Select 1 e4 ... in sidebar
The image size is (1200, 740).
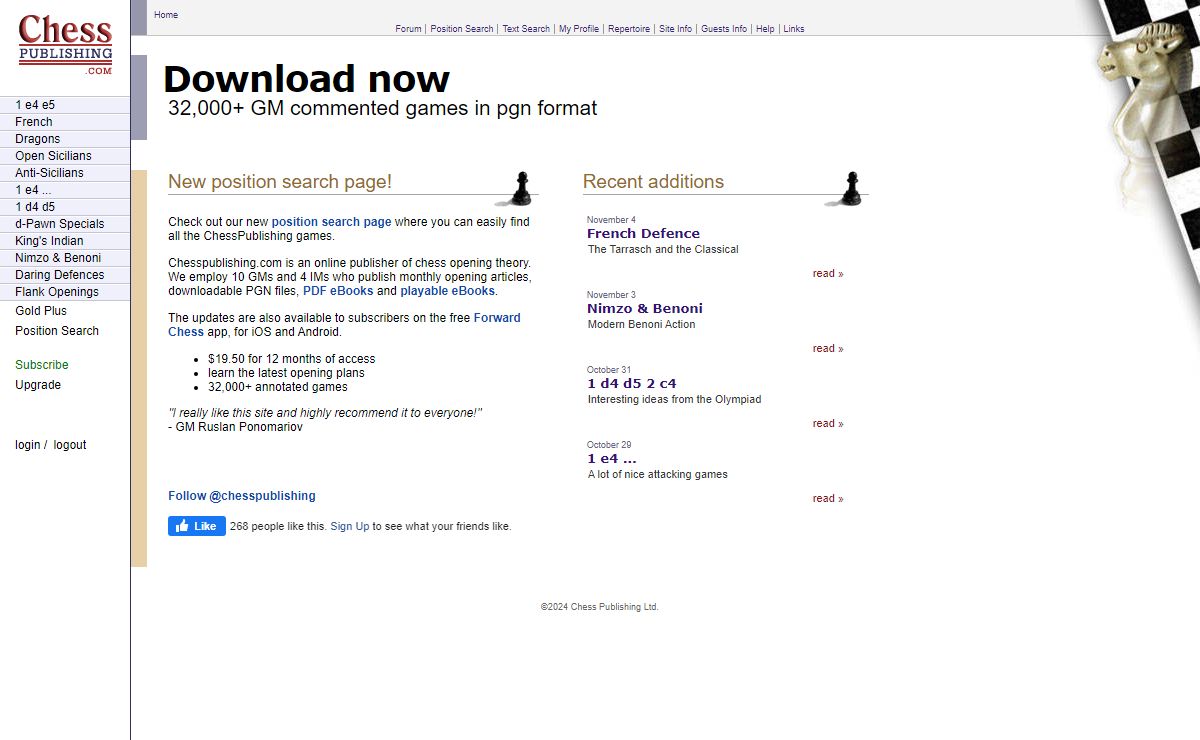tap(65, 190)
